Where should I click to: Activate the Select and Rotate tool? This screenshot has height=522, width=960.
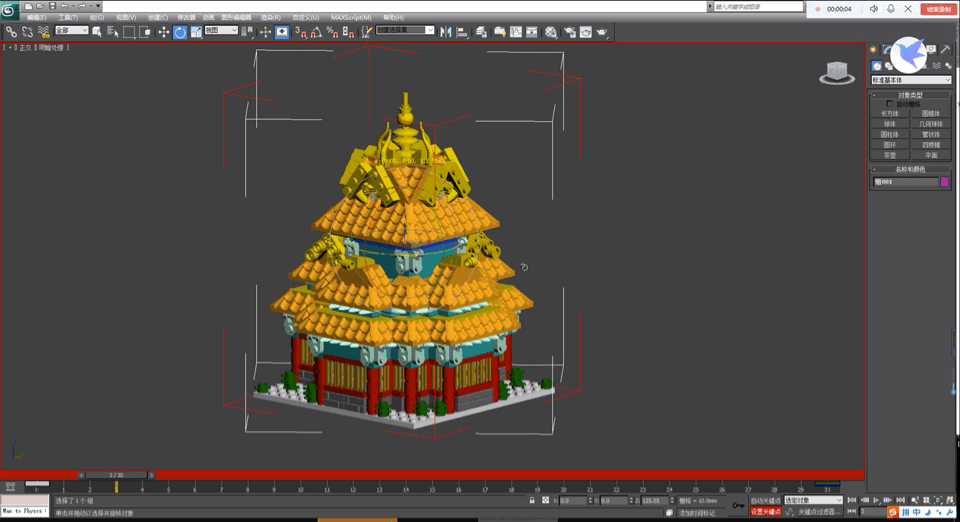(x=180, y=32)
